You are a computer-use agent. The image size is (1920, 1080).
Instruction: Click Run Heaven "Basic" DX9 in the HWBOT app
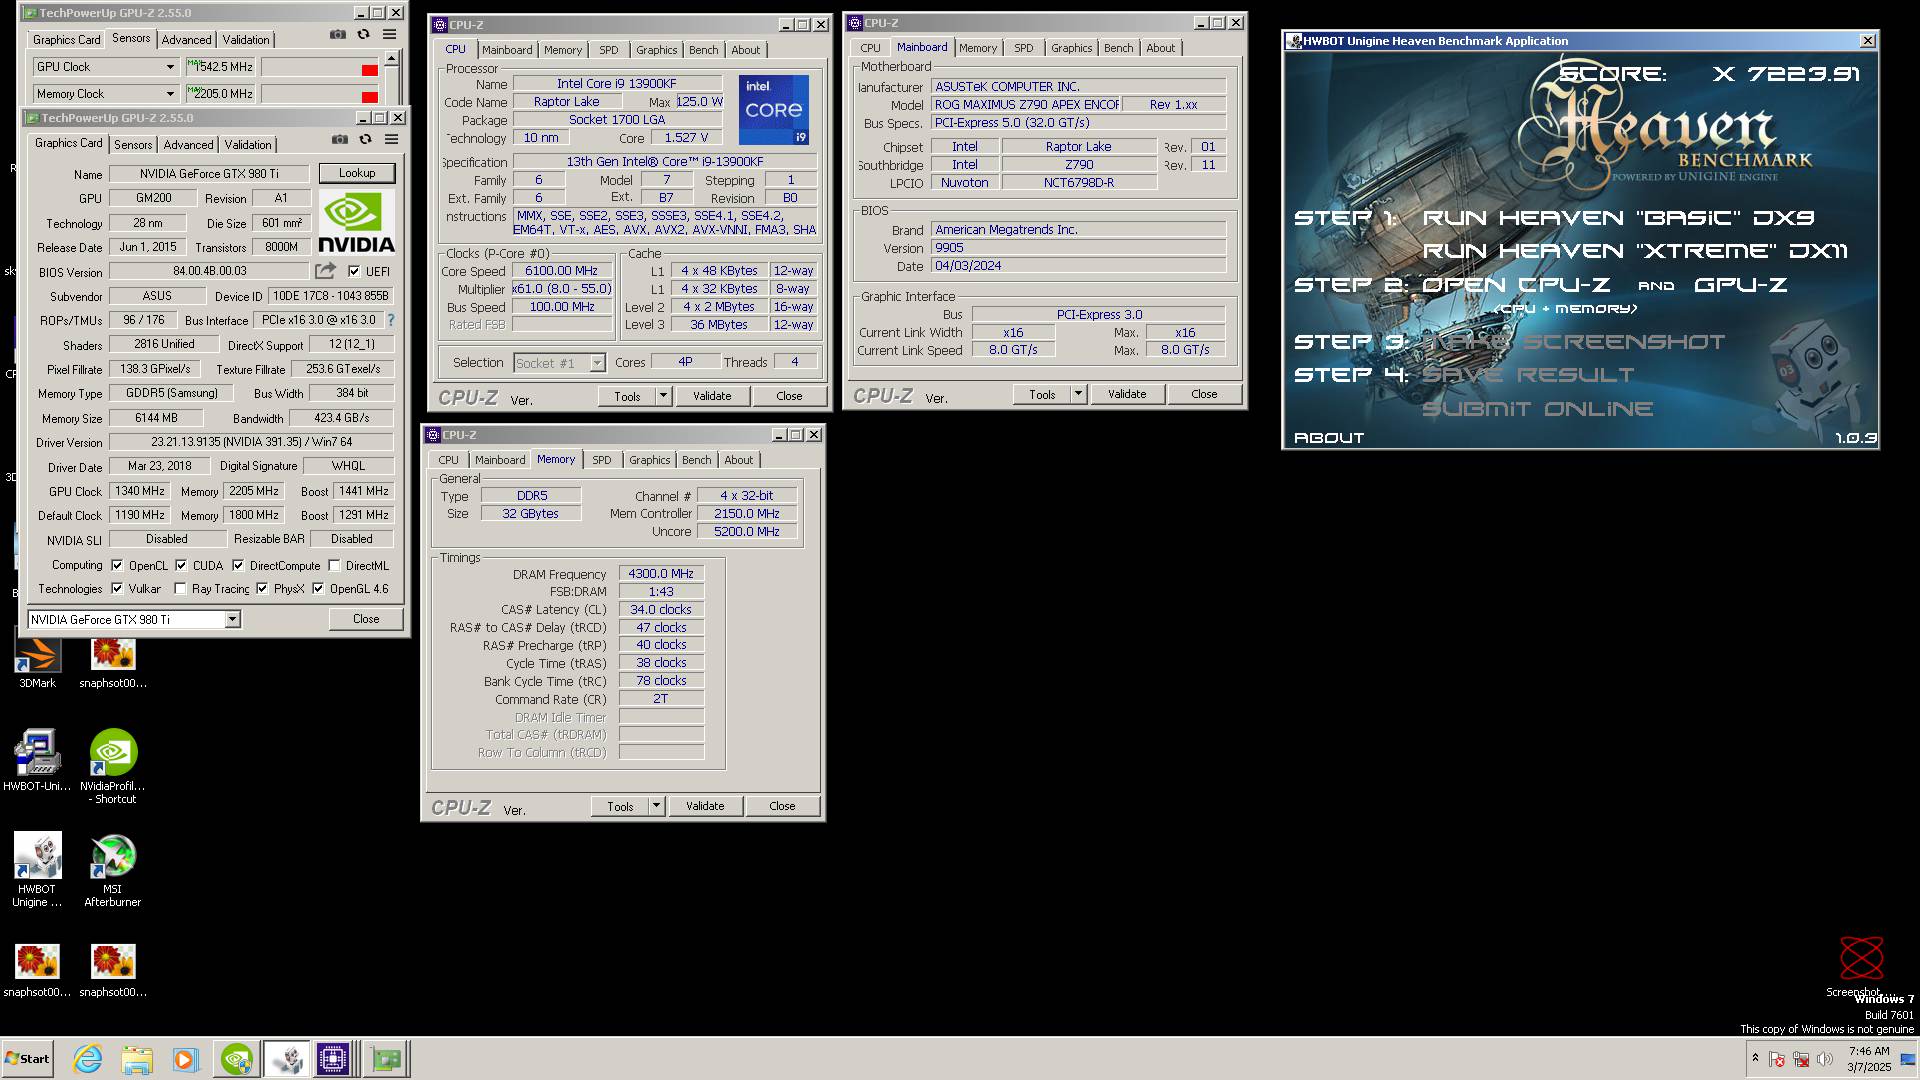point(1617,218)
